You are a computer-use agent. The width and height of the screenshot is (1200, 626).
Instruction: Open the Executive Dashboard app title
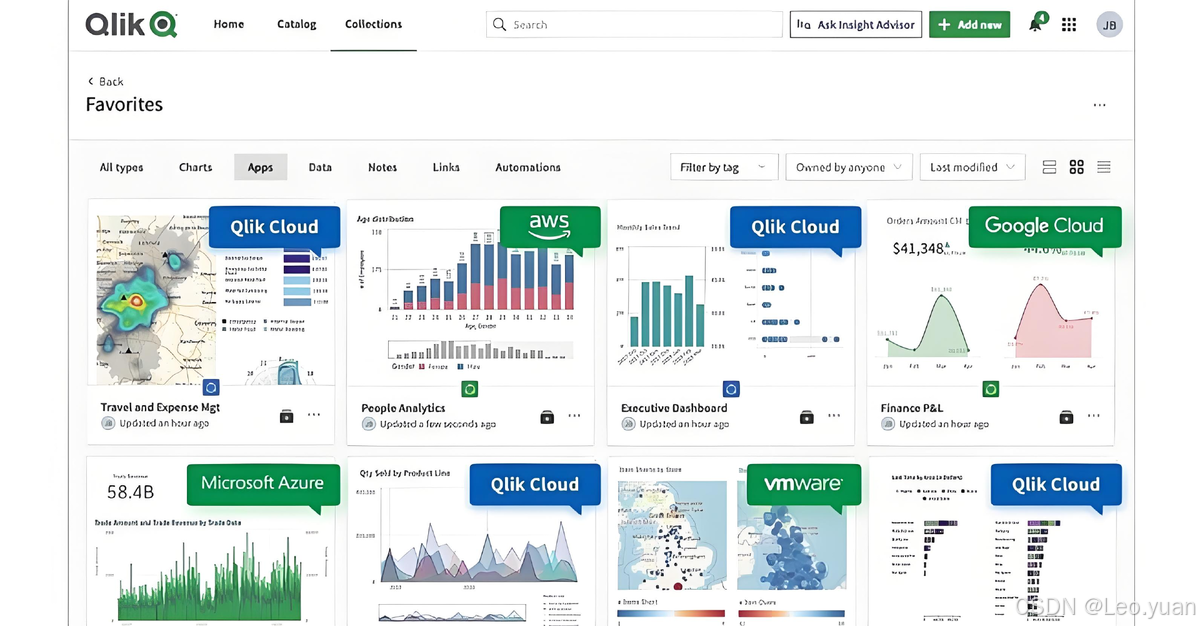coord(674,408)
